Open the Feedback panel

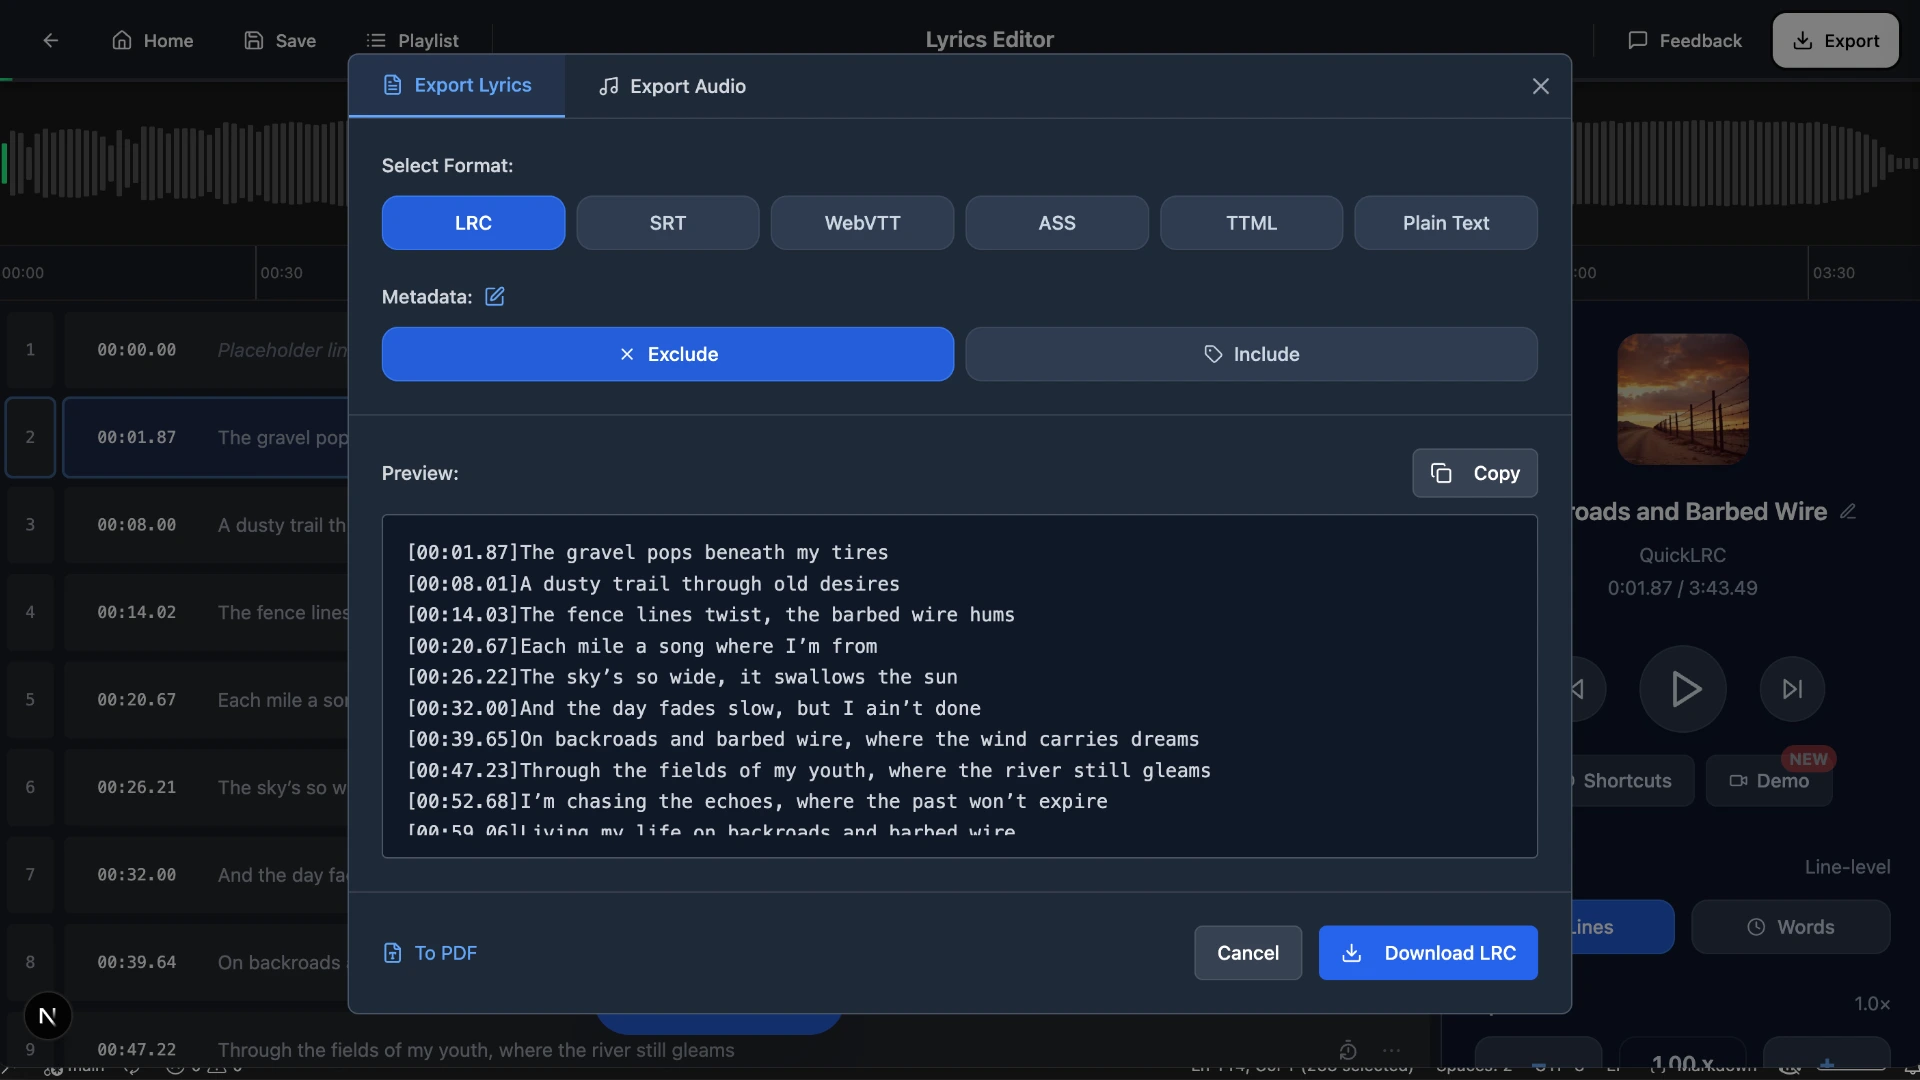tap(1683, 40)
